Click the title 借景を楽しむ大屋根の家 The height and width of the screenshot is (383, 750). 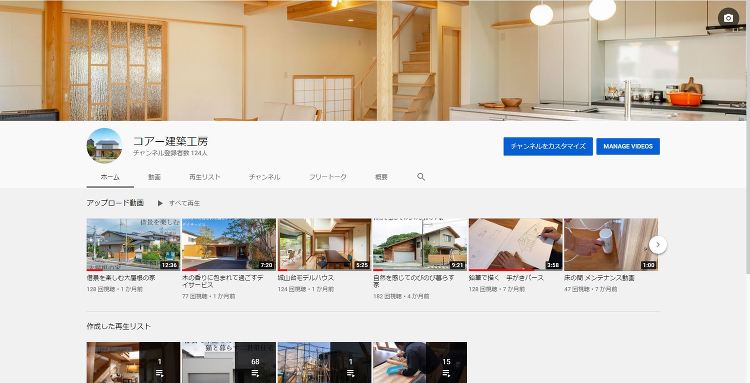121,278
